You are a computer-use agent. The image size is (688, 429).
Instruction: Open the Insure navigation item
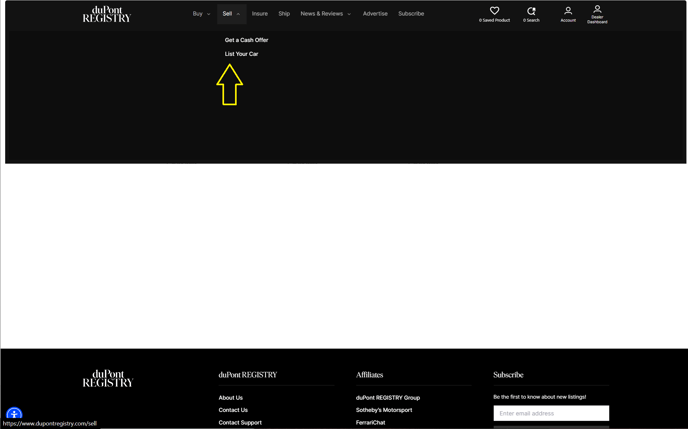[260, 14]
